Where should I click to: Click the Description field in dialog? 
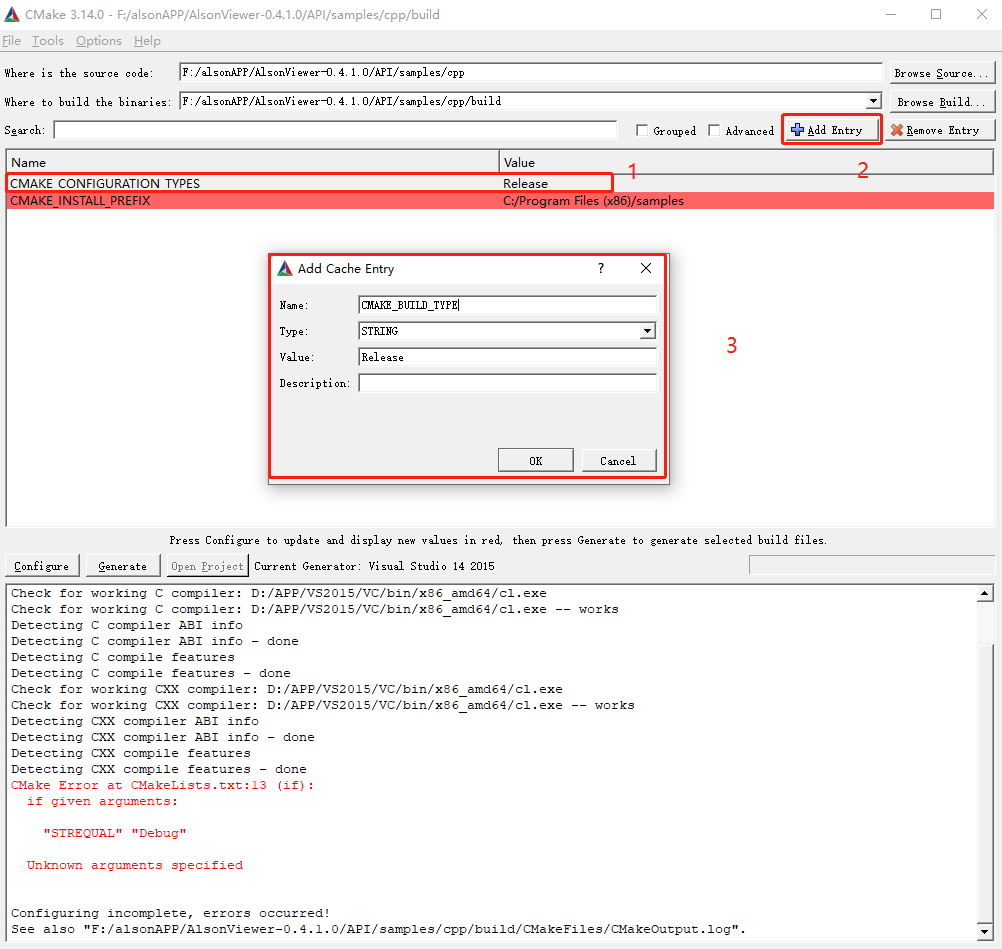(x=507, y=383)
